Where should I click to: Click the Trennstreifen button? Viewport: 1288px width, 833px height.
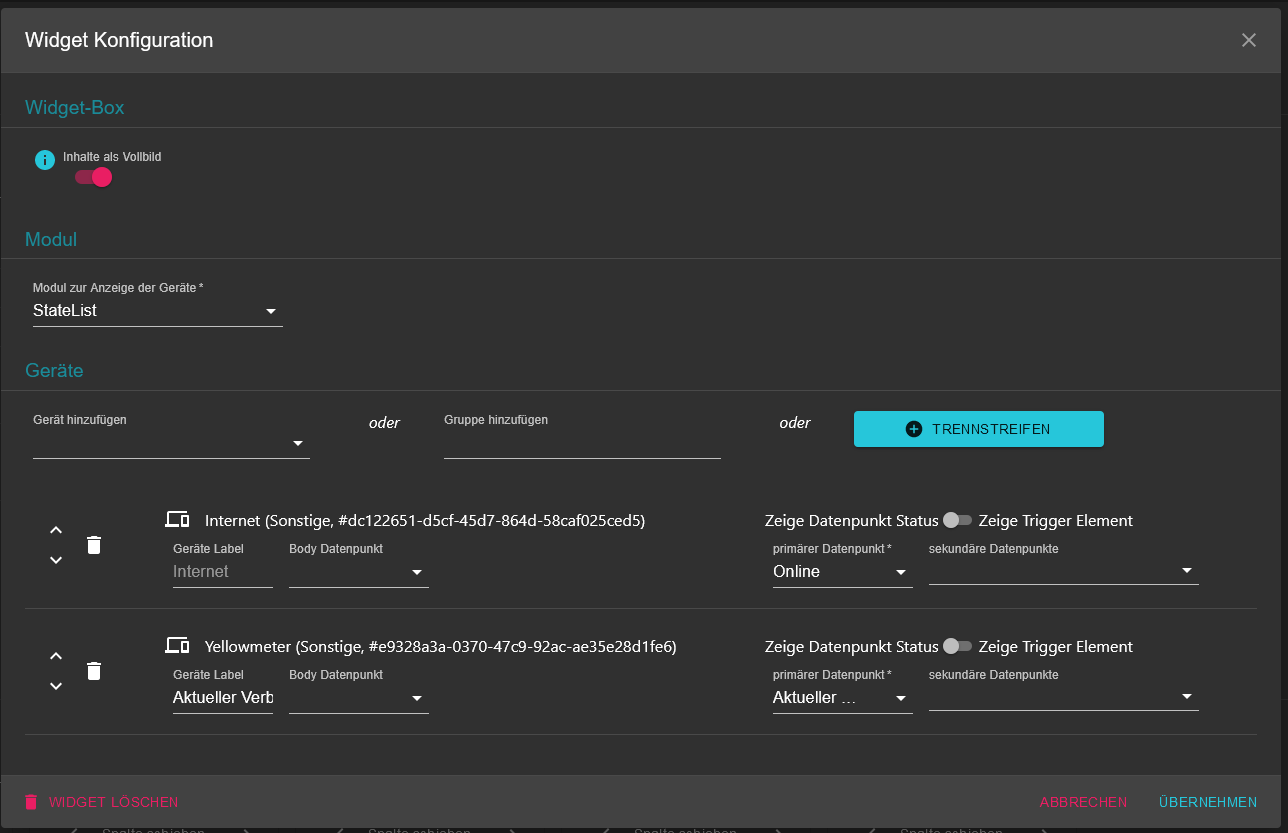tap(979, 429)
